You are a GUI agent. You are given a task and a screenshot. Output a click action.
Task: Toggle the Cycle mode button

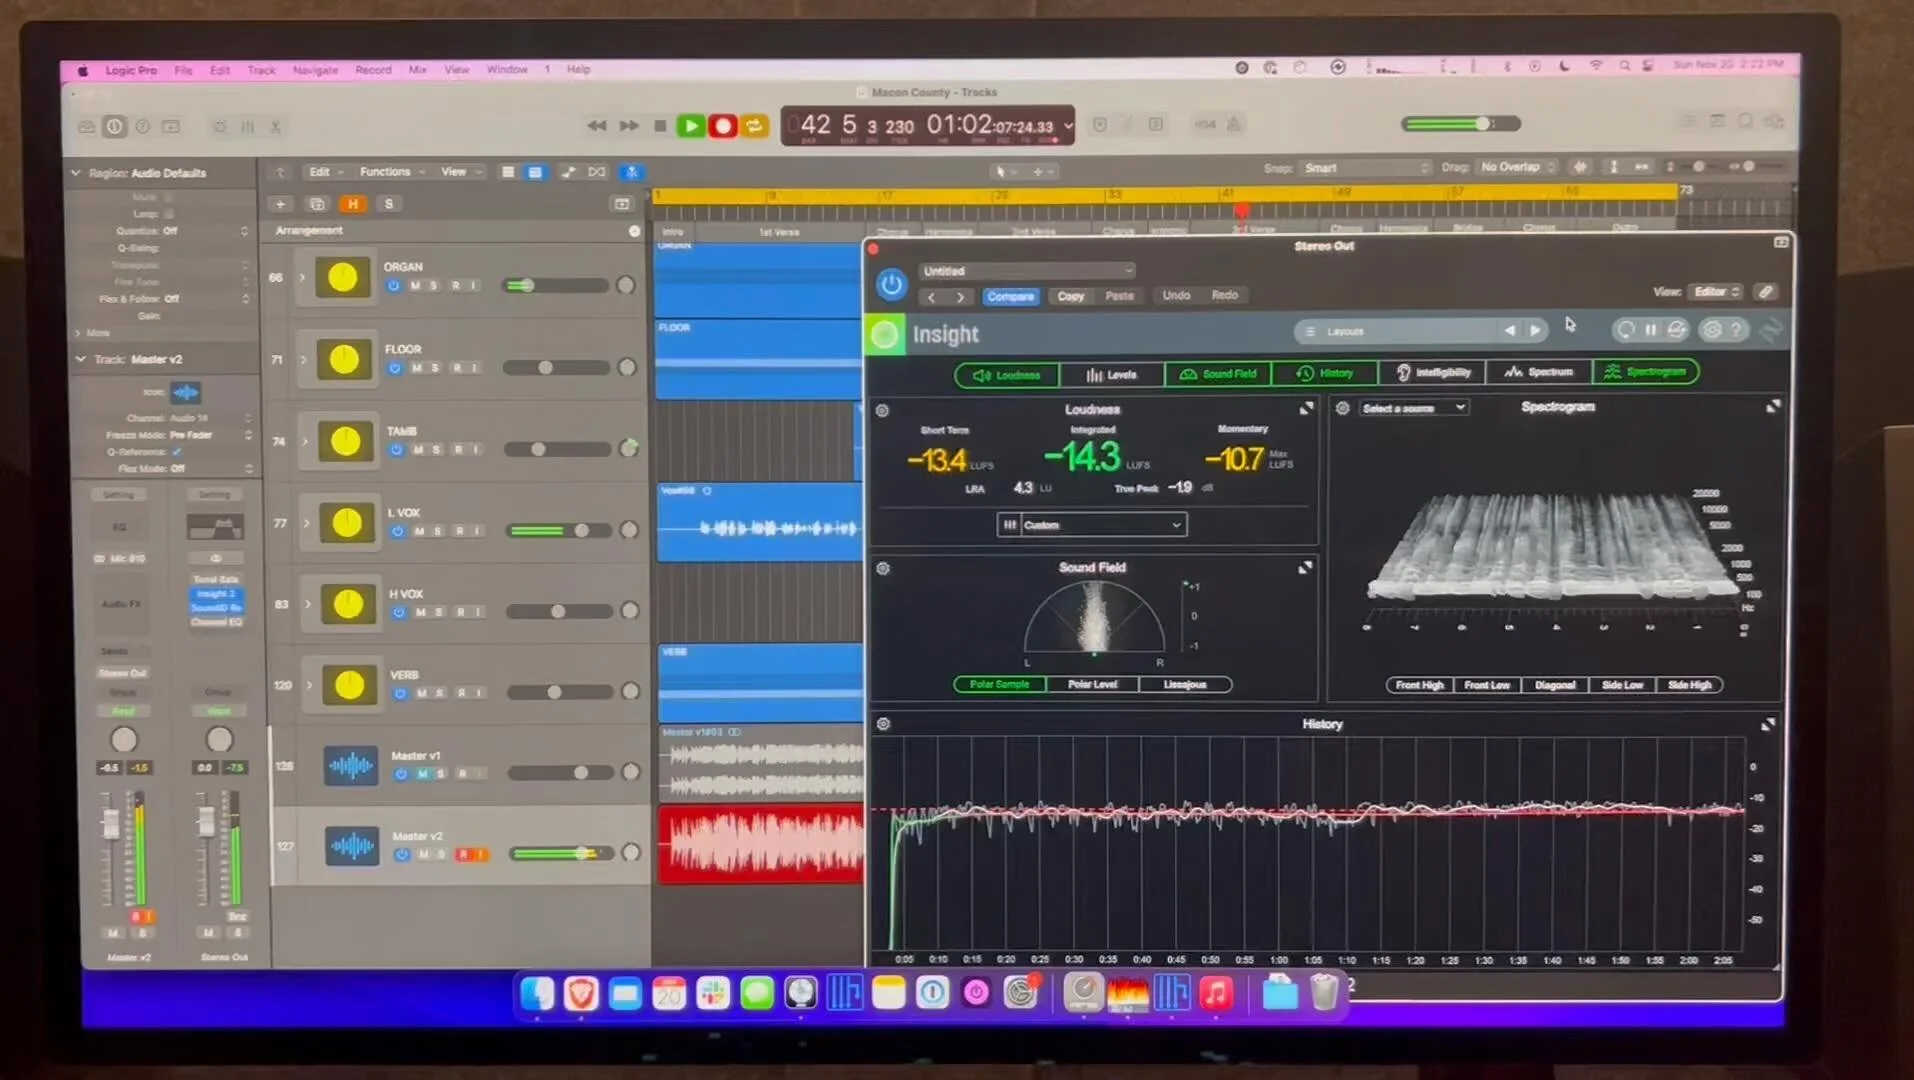[755, 126]
